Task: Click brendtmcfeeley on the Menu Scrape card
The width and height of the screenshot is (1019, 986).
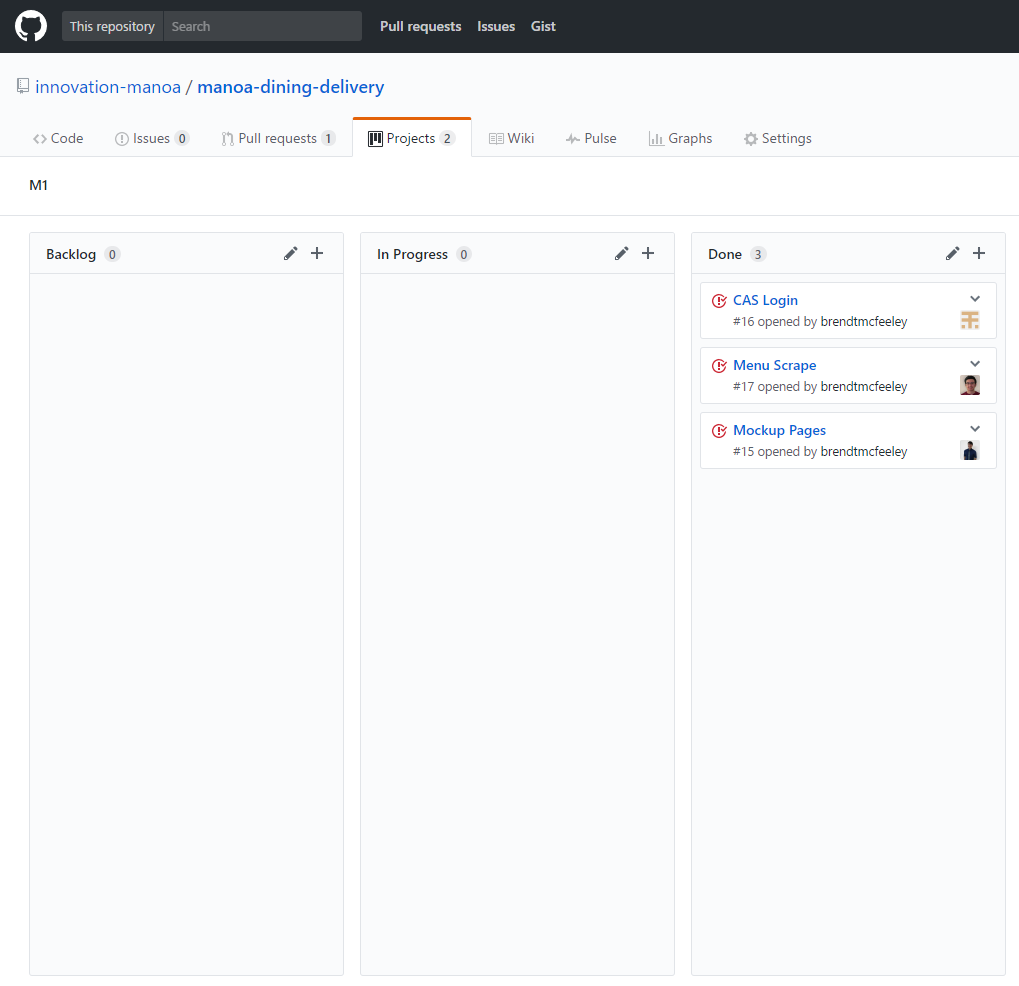Action: click(864, 387)
